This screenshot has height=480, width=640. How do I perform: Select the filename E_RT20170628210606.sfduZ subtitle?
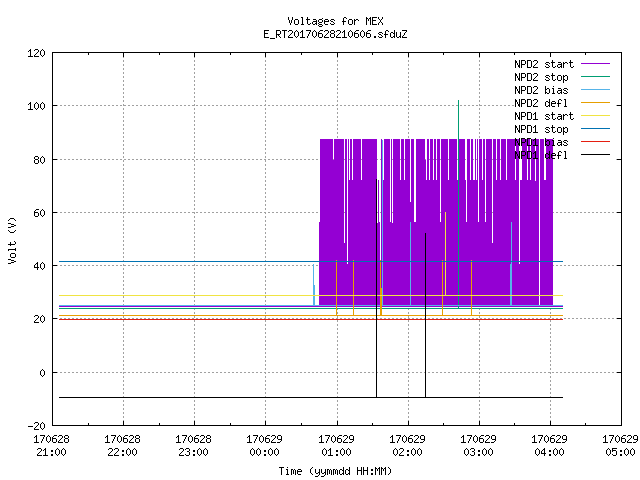[x=335, y=34]
